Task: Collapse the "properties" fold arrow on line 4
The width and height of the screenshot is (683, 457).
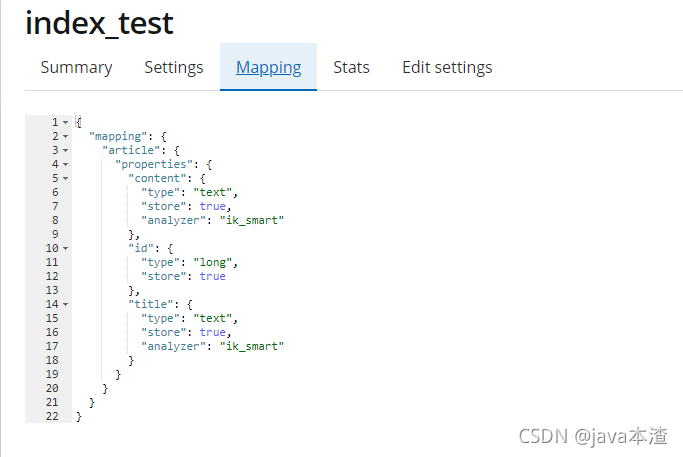Action: point(65,164)
